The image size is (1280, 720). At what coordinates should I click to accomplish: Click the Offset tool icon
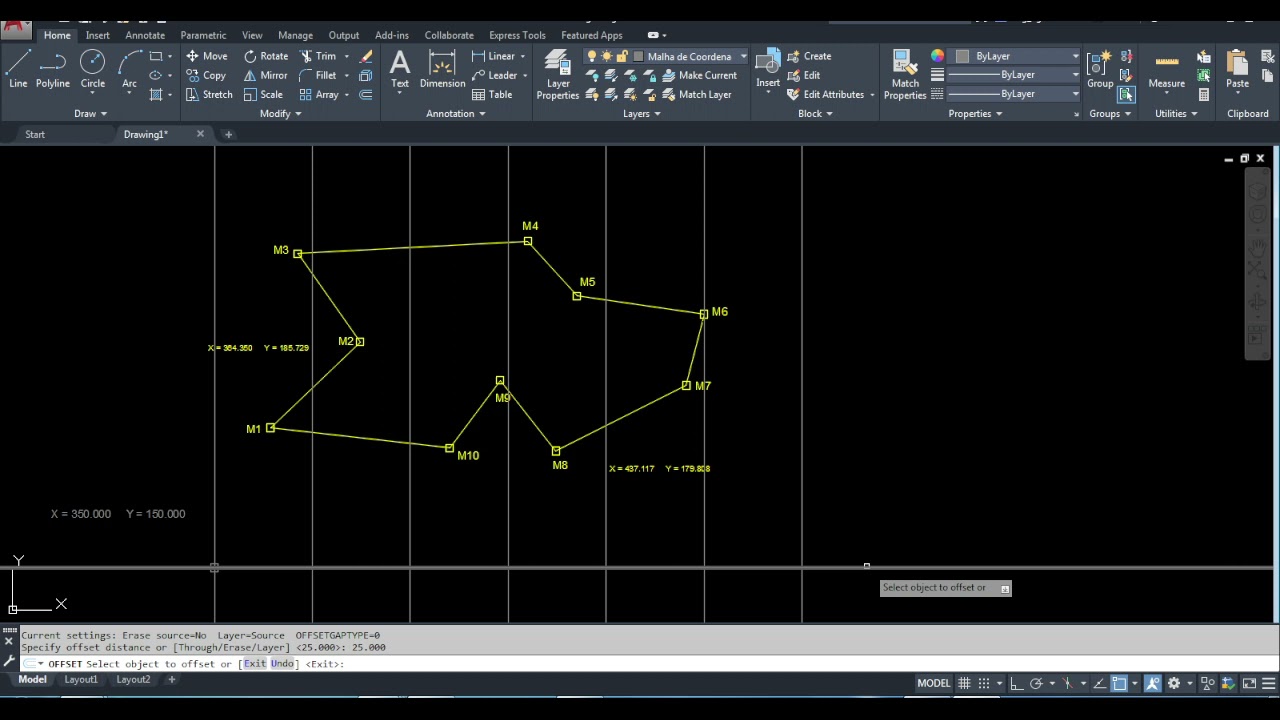click(366, 94)
